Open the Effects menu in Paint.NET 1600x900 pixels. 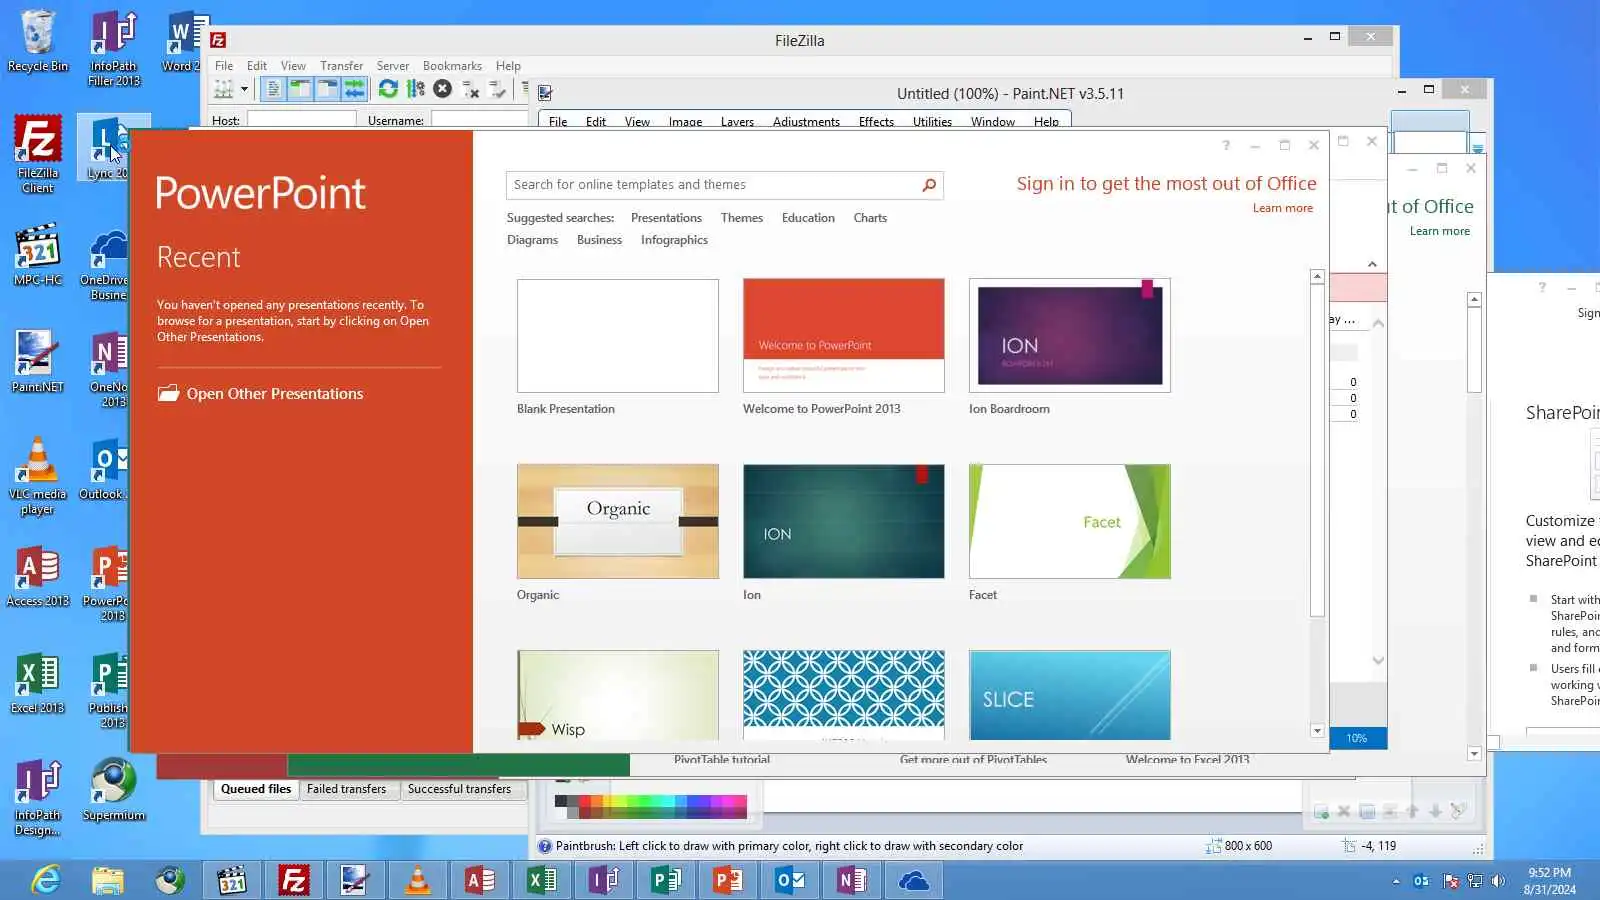(x=876, y=122)
